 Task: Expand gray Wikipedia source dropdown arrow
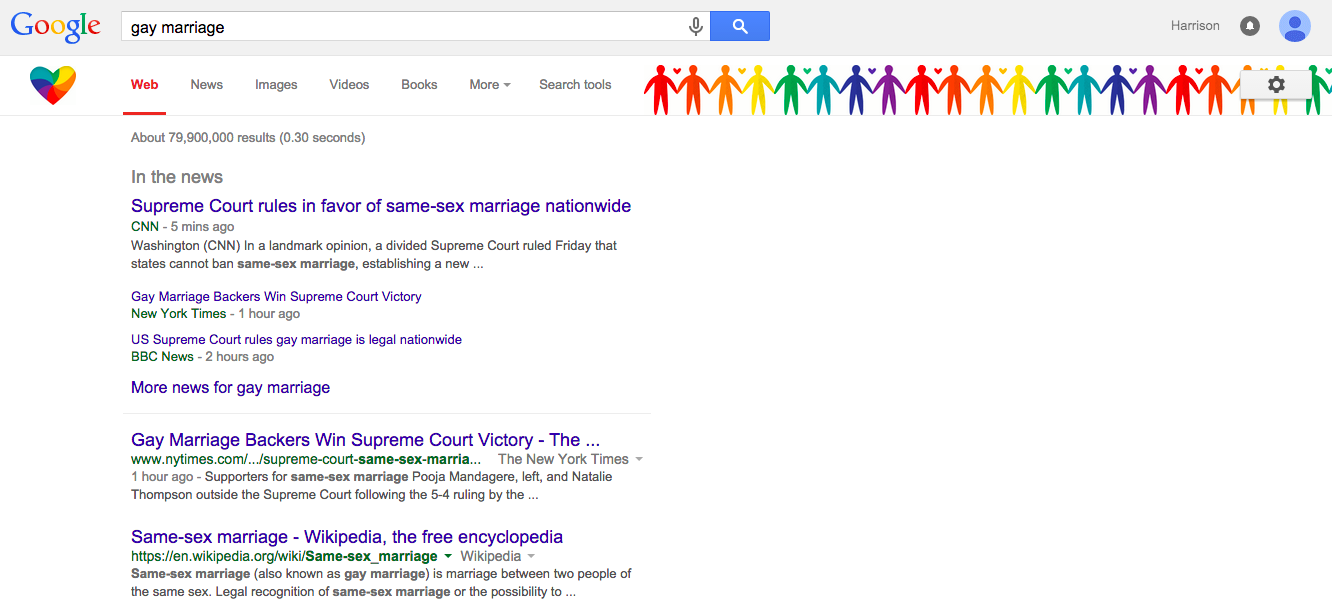click(531, 557)
